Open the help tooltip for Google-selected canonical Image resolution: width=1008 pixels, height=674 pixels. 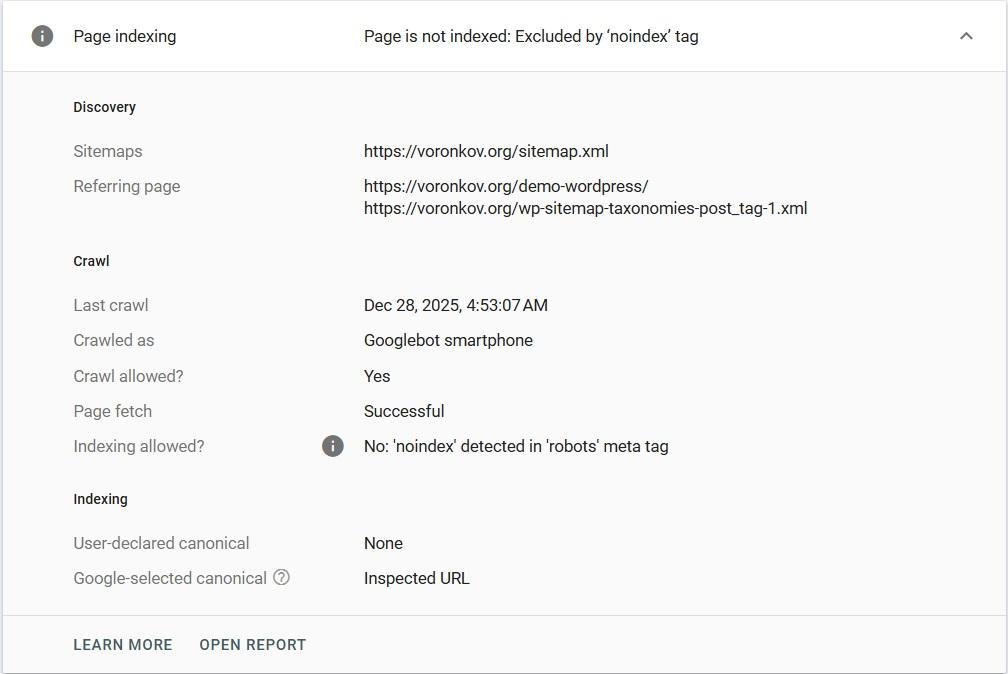(x=281, y=577)
